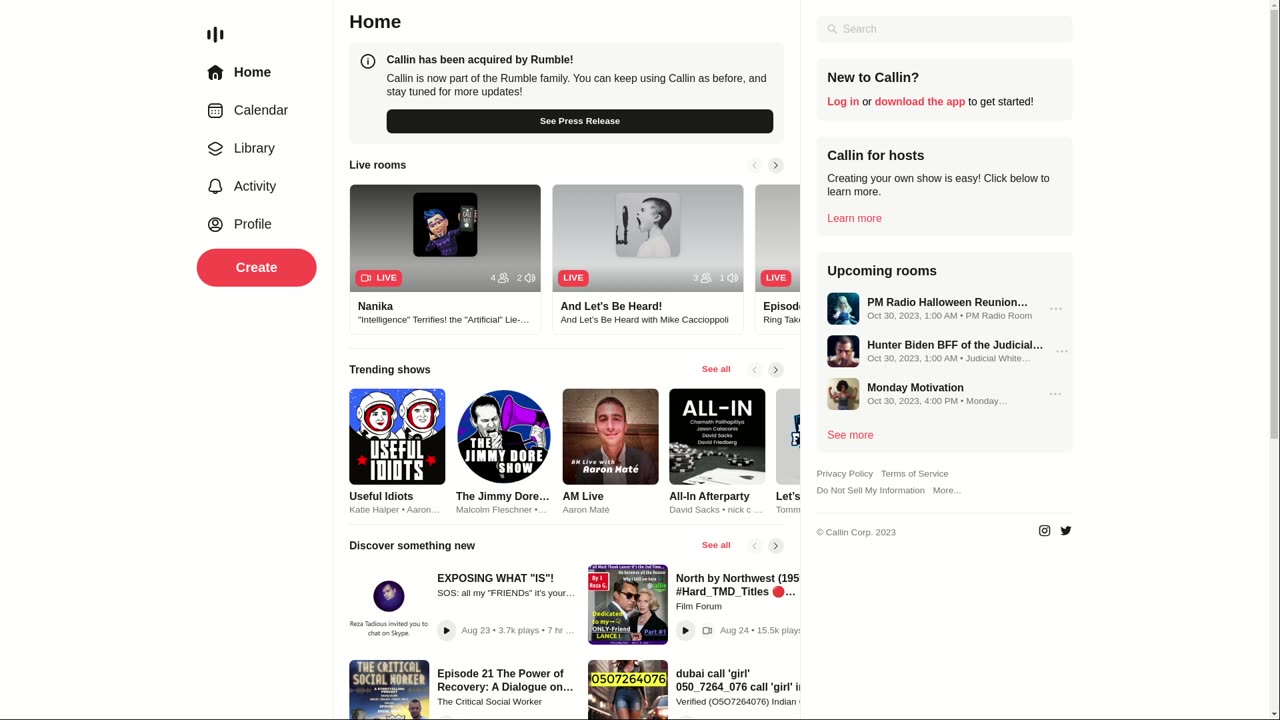Go to the Profile page
Viewport: 1280px width, 720px height.
(239, 224)
